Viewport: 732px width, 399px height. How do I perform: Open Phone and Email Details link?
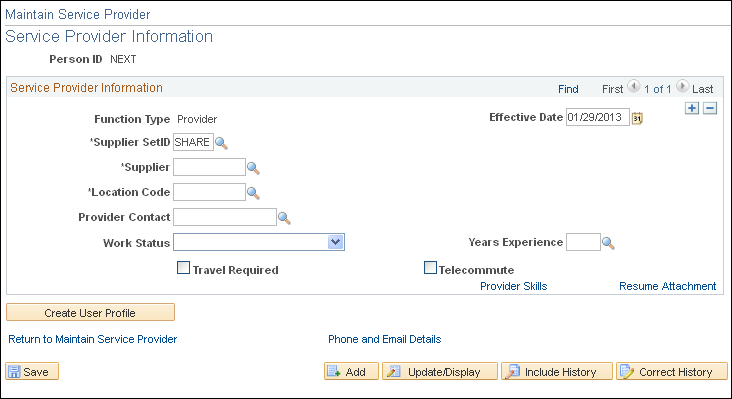[x=385, y=339]
